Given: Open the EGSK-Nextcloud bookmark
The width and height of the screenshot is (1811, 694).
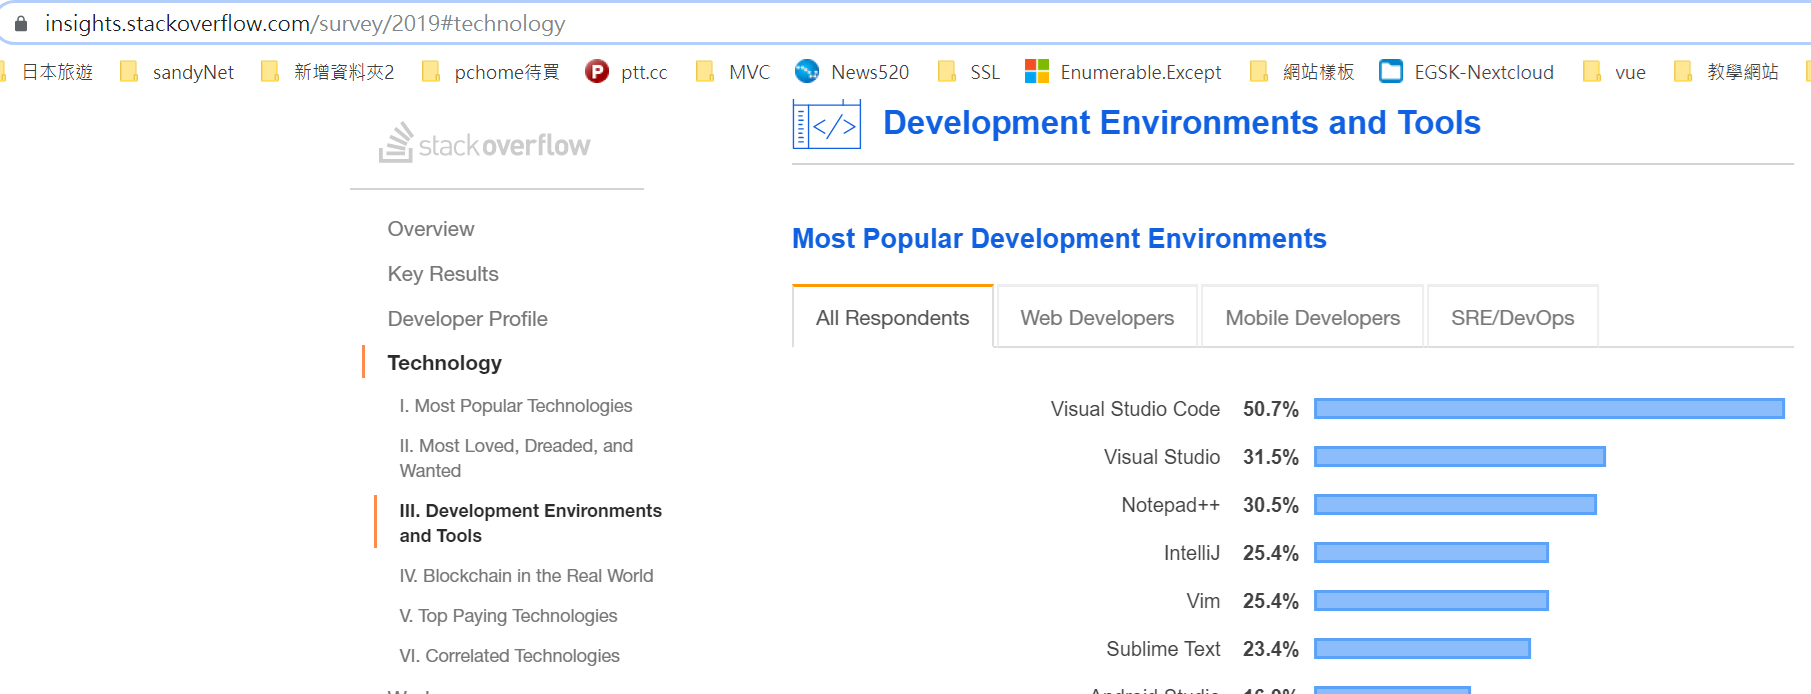Looking at the screenshot, I should point(1466,72).
